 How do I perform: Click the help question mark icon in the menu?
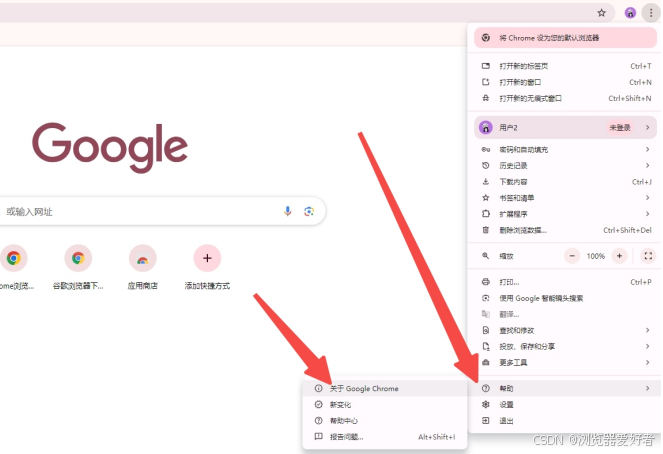pos(485,388)
